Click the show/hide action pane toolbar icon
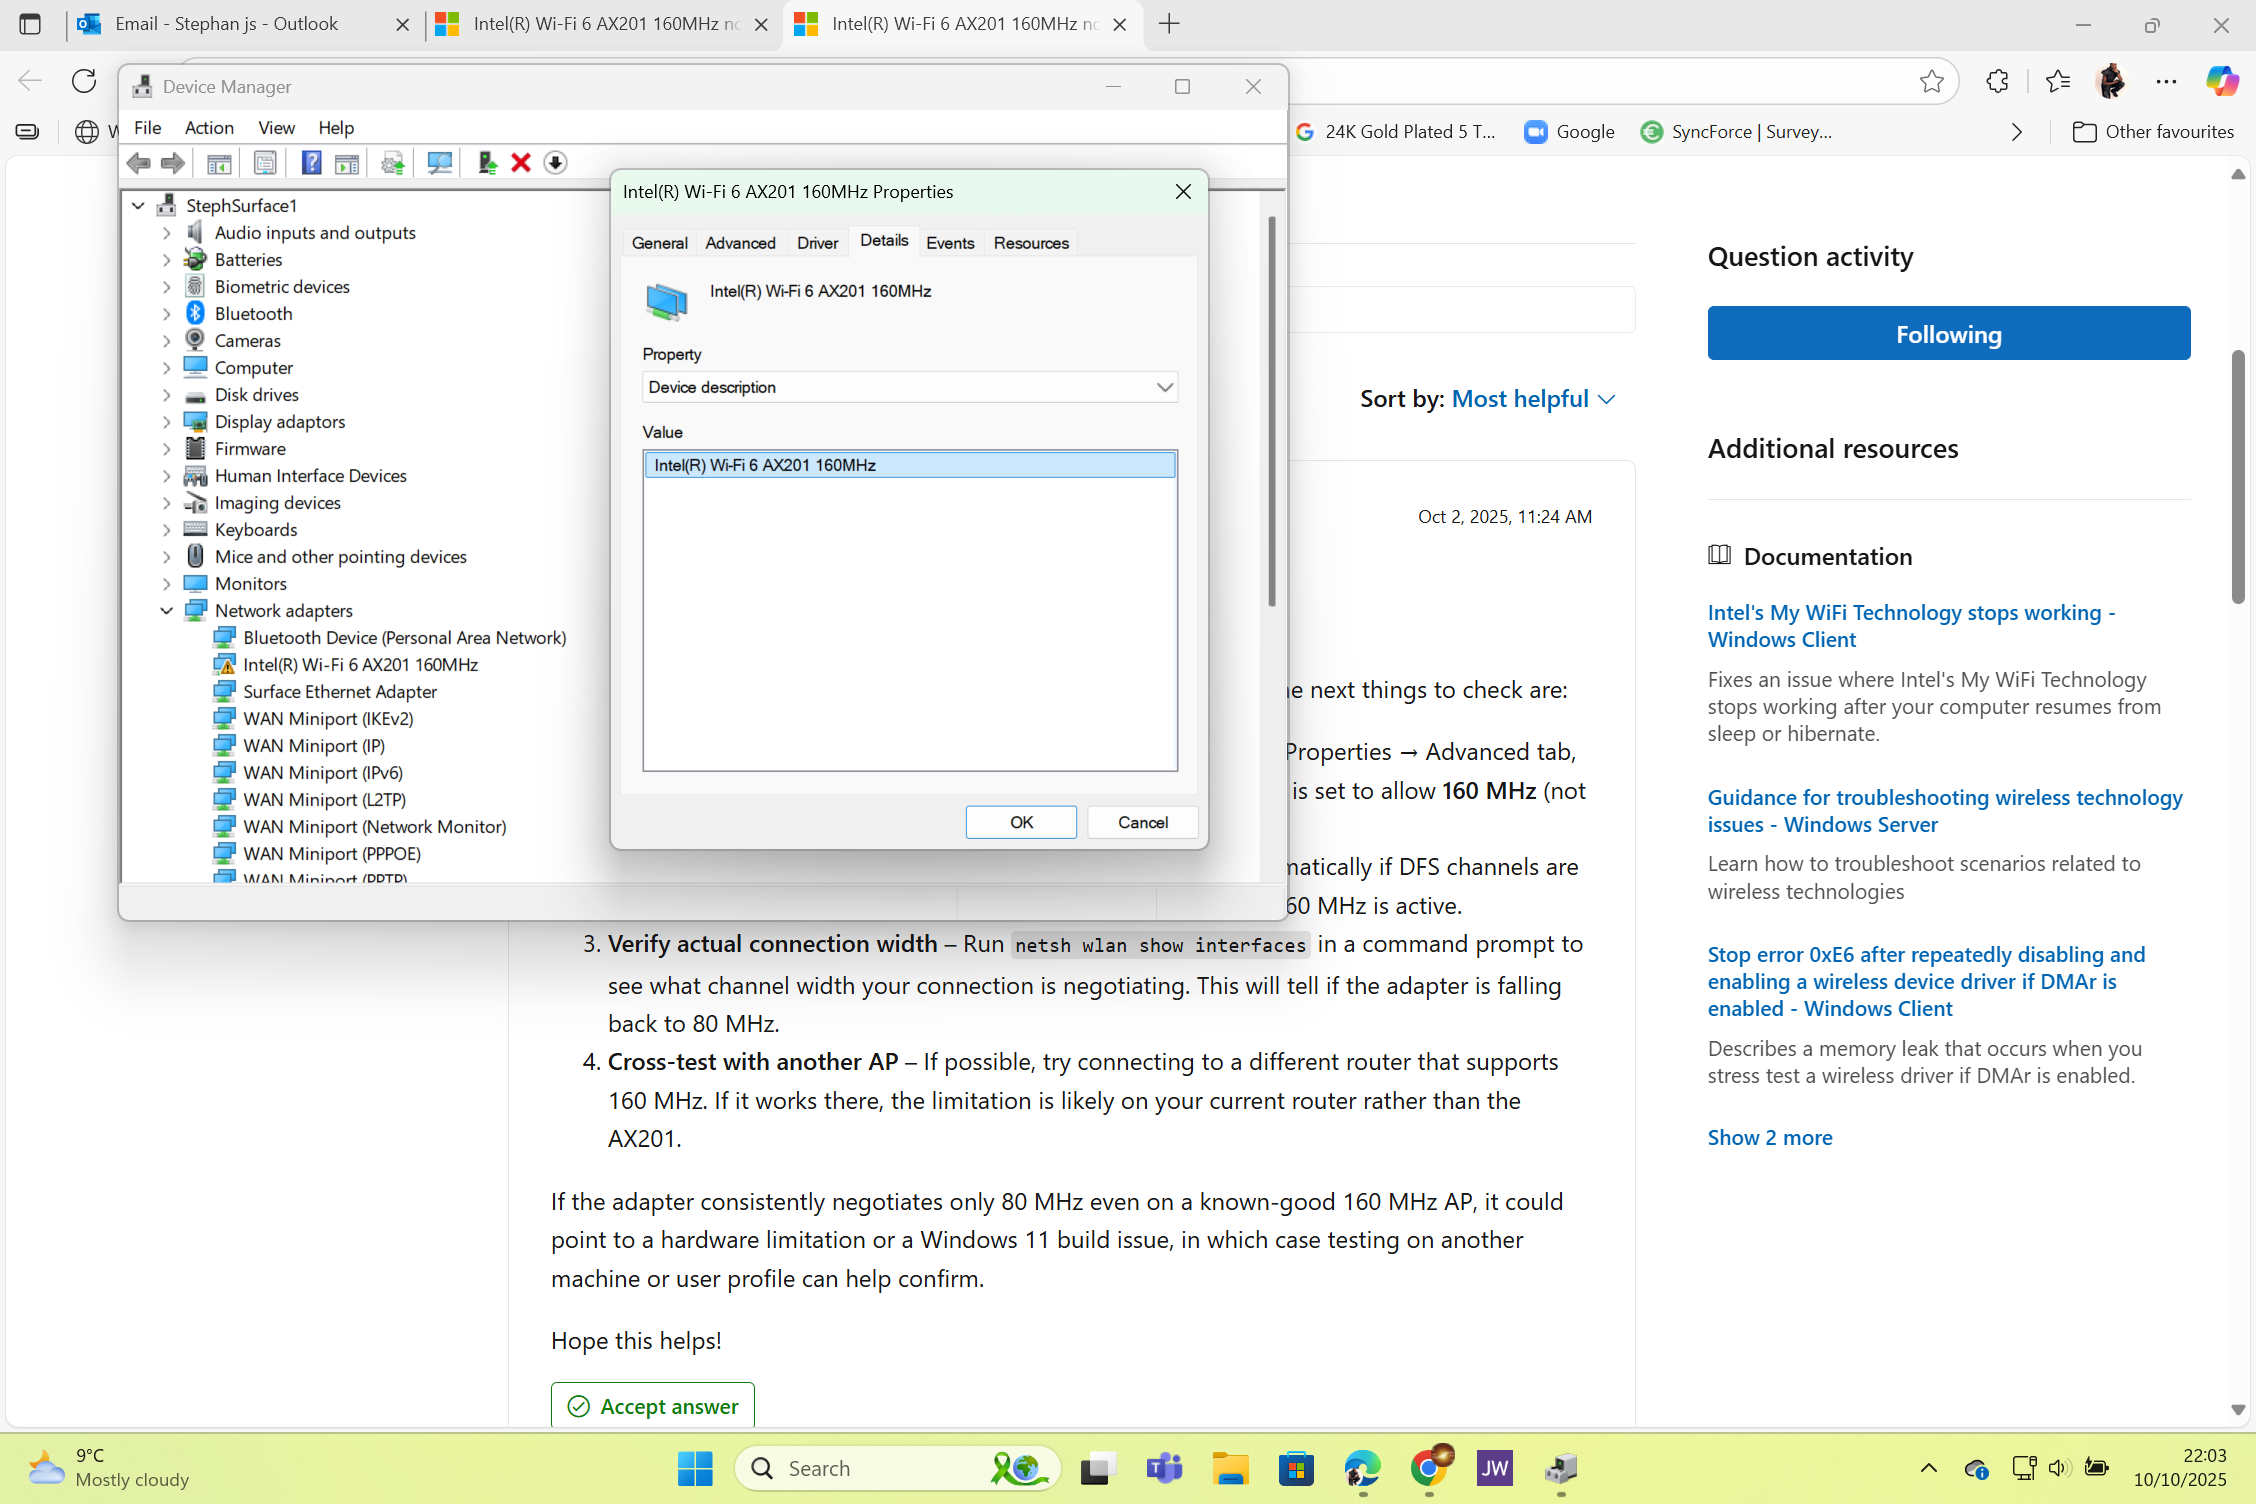2256x1504 pixels. coord(347,163)
